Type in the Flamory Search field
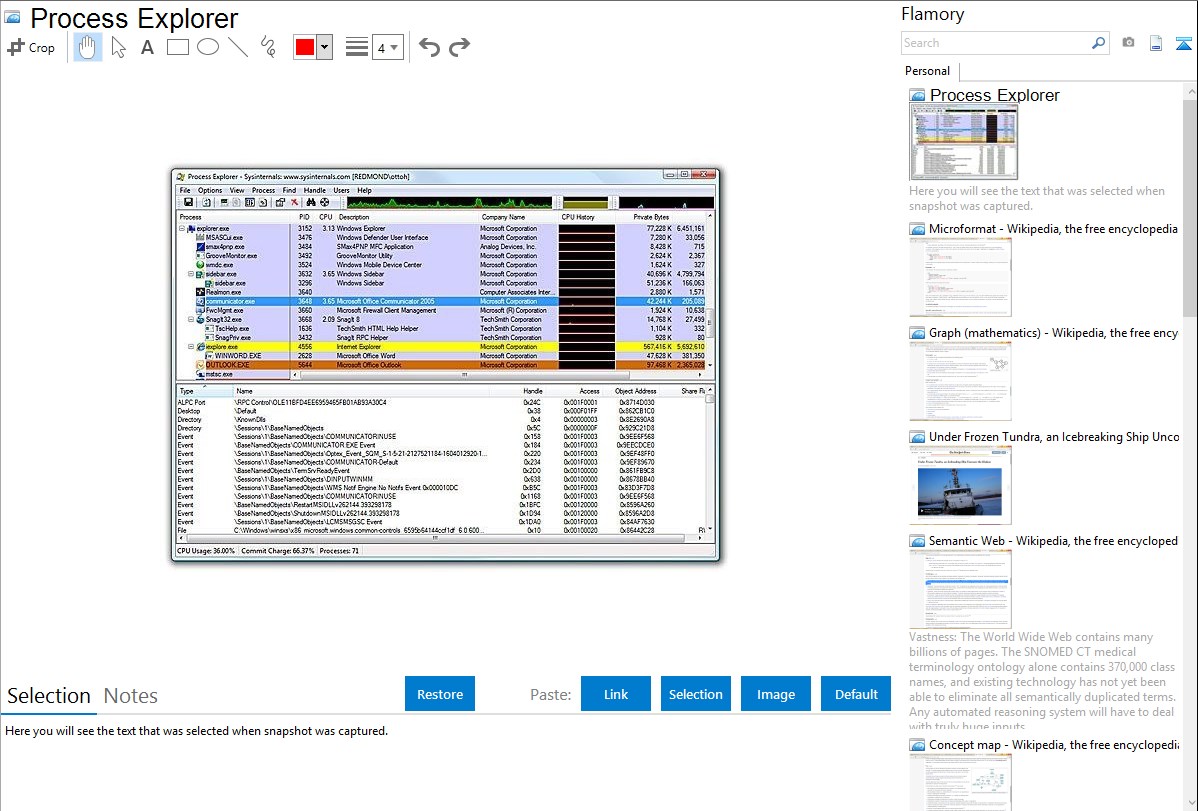Image resolution: width=1198 pixels, height=811 pixels. 995,43
